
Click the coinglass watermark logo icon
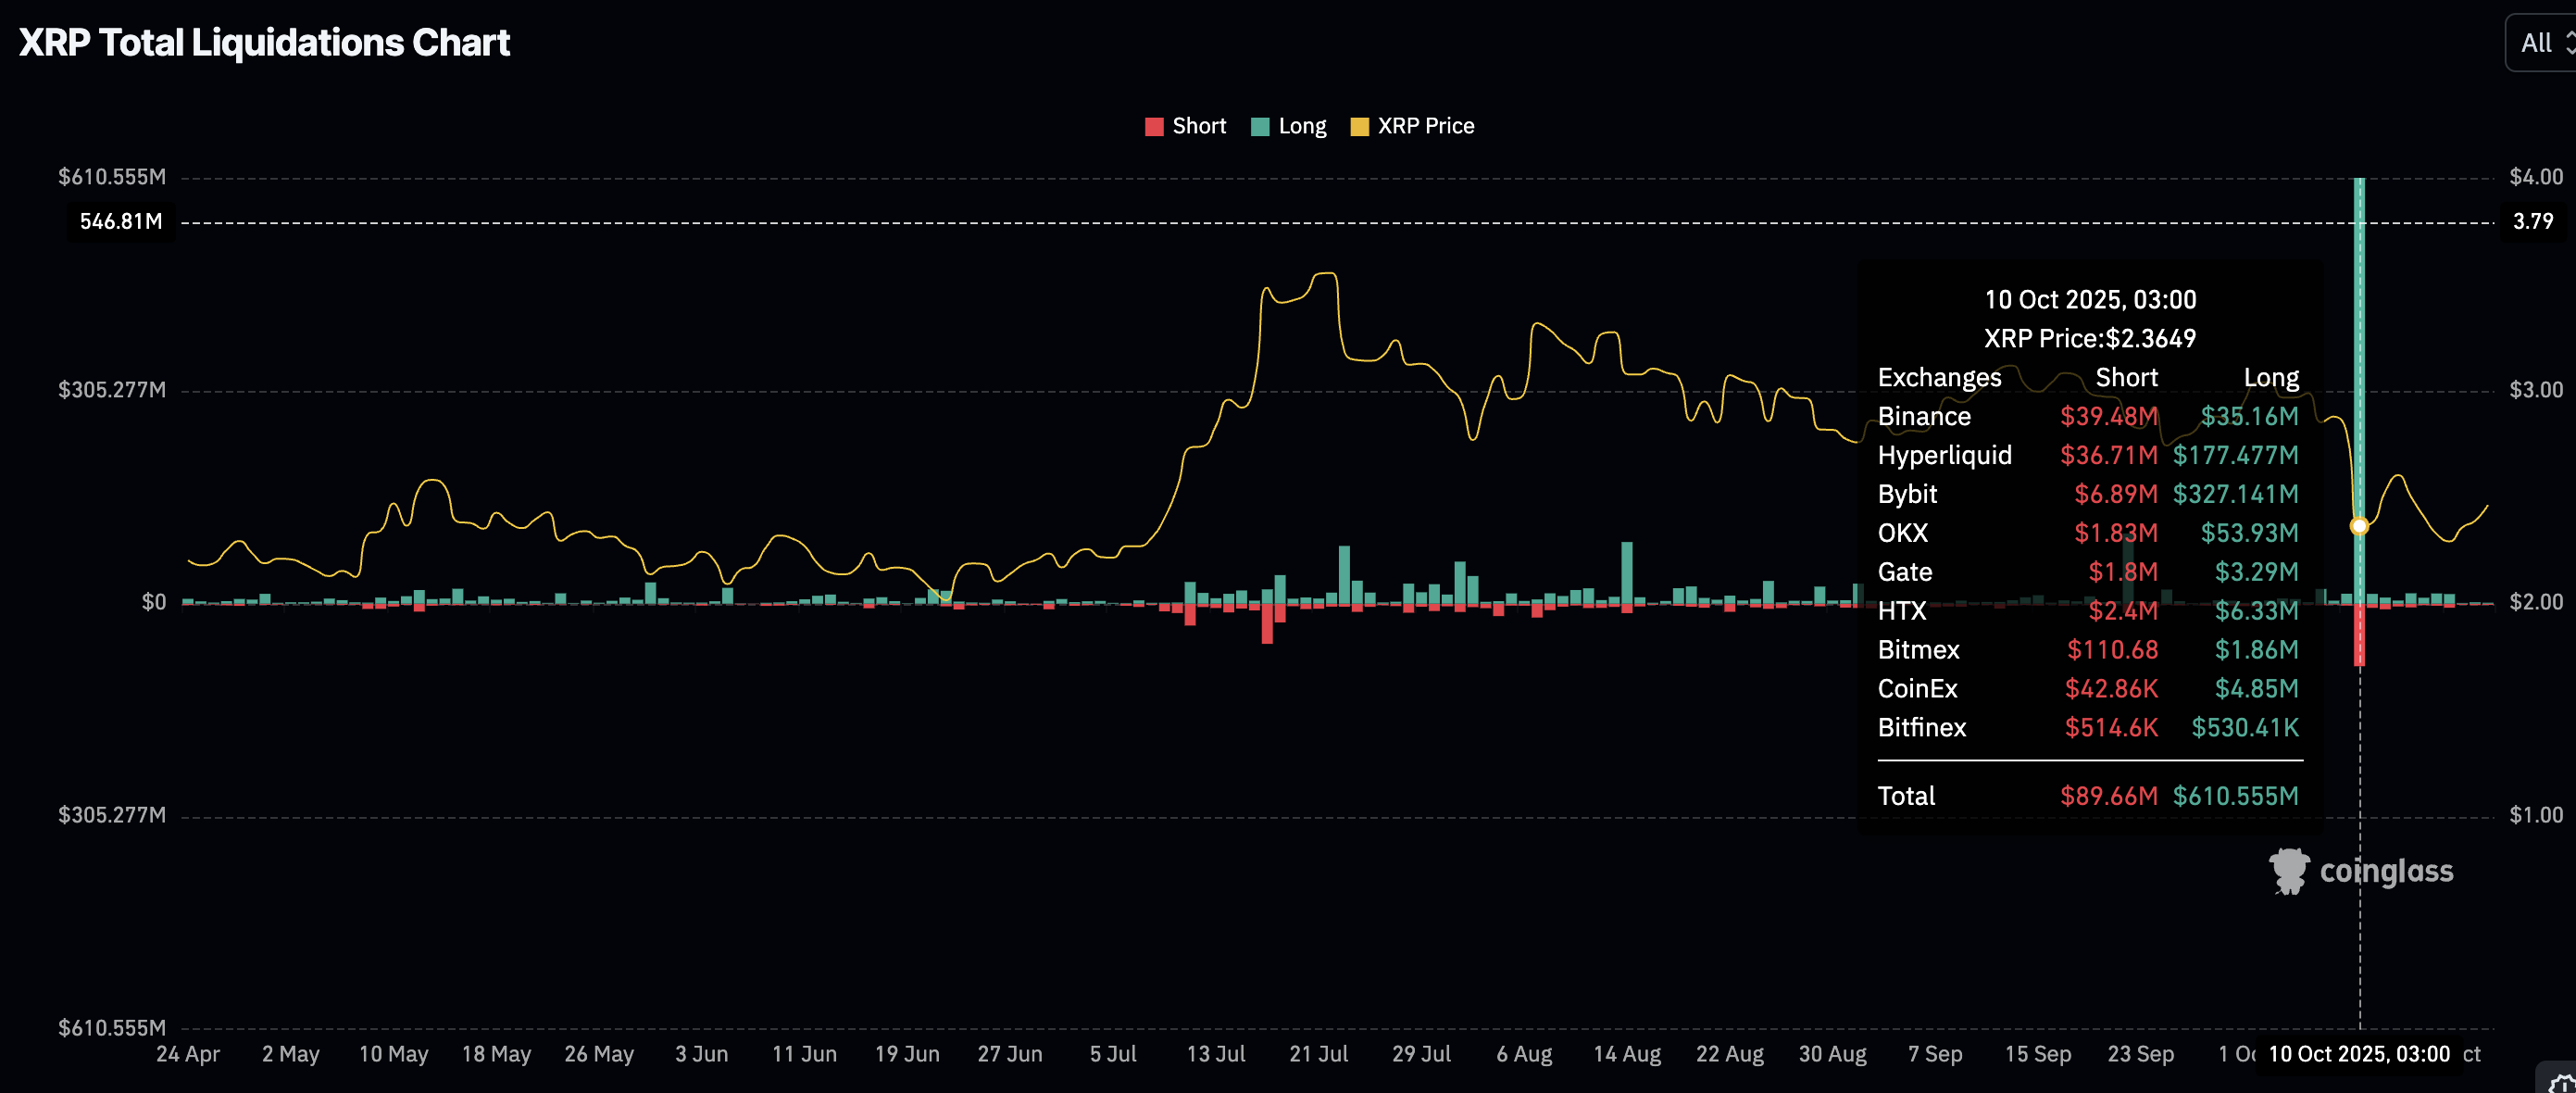(x=2288, y=871)
